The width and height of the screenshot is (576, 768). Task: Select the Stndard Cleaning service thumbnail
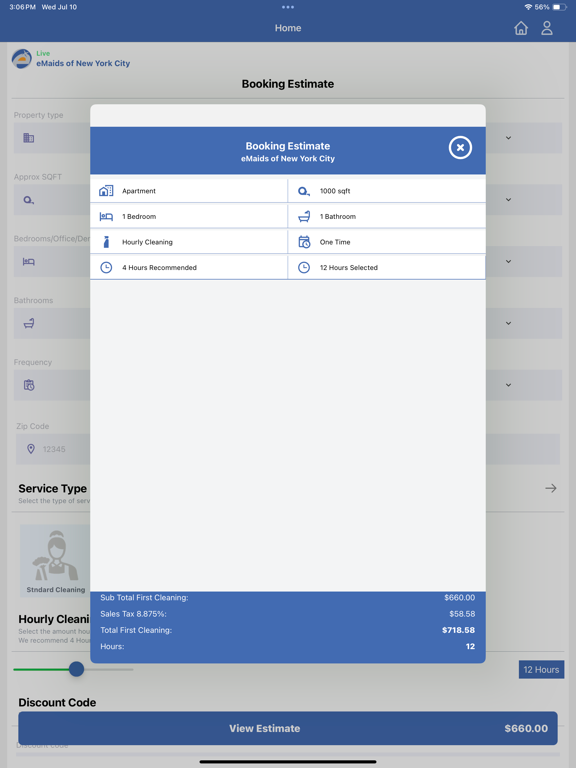[x=55, y=560]
